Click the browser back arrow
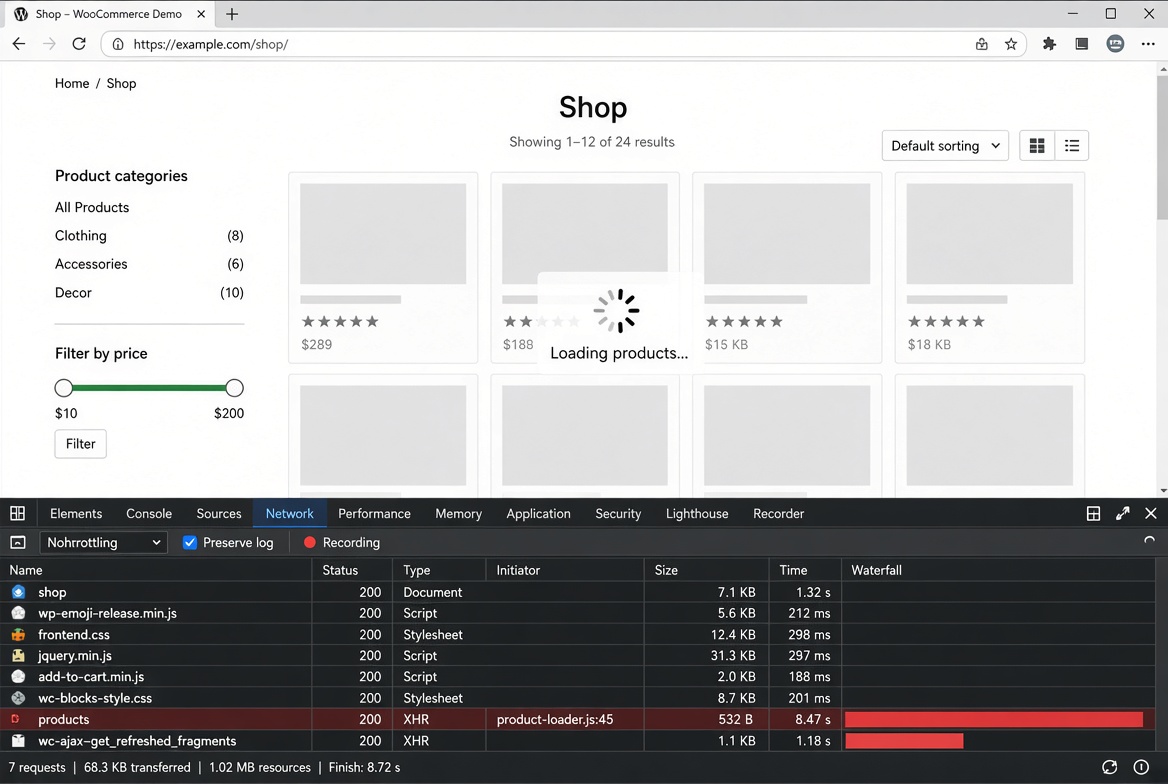 [19, 44]
